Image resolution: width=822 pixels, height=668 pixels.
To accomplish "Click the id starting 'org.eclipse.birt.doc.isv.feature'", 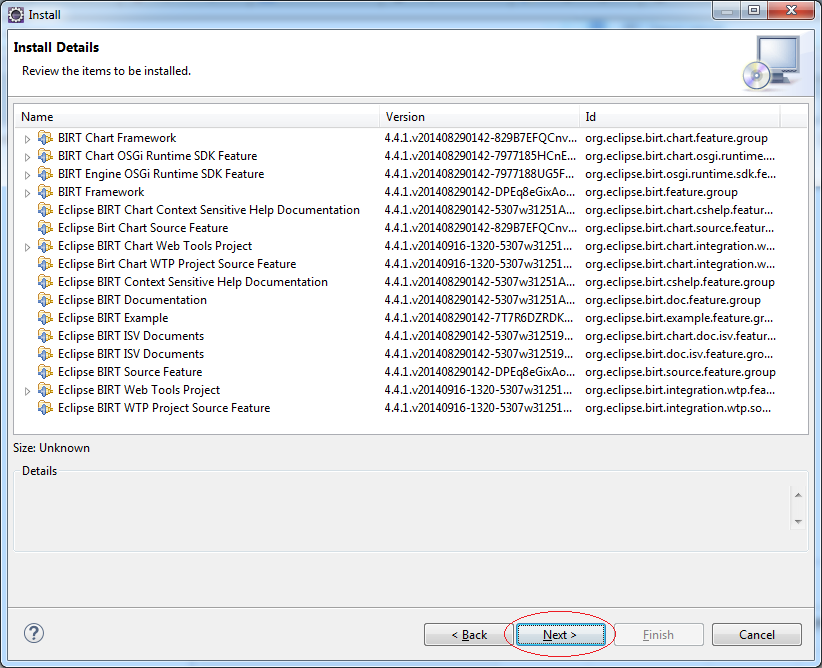I will [x=679, y=354].
